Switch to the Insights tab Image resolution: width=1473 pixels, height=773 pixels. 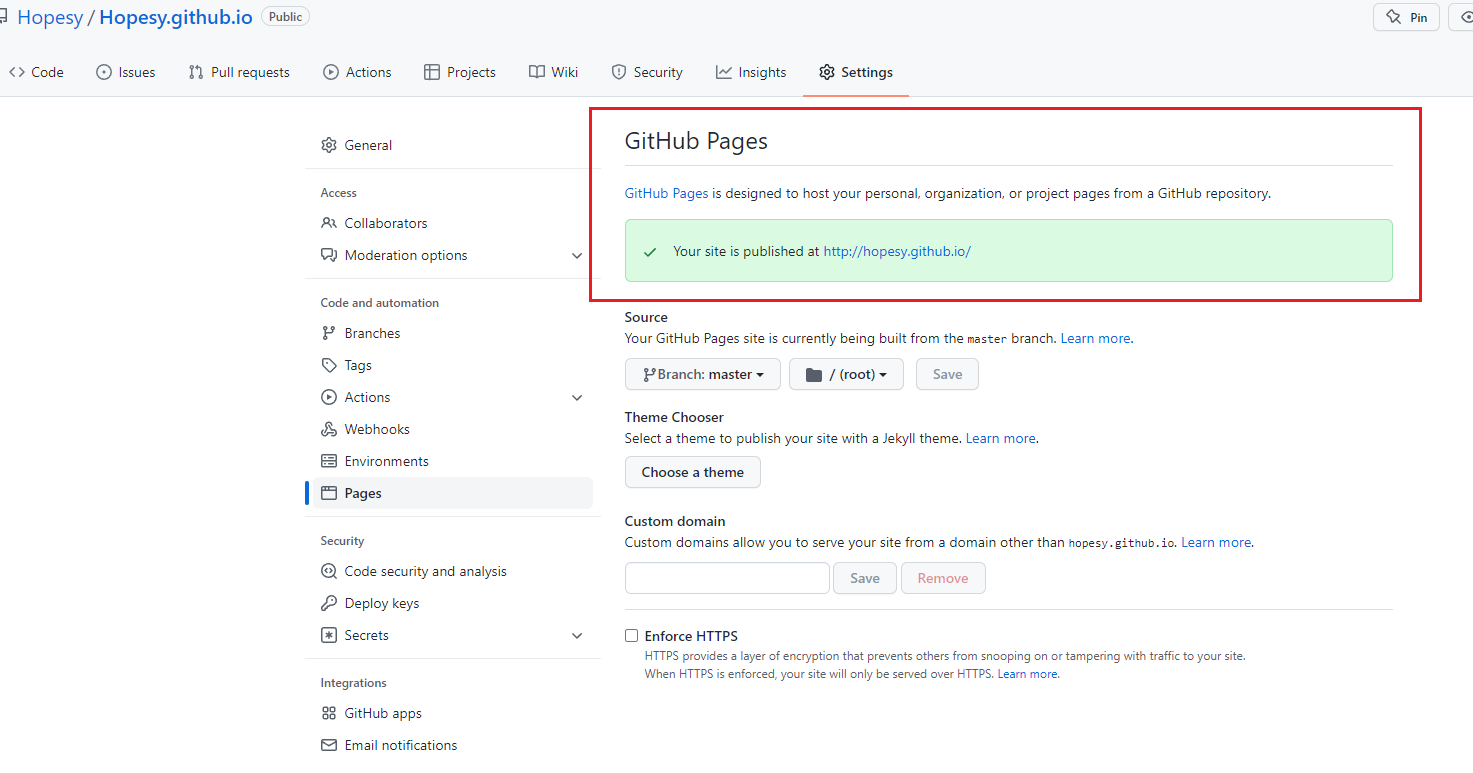tap(751, 72)
